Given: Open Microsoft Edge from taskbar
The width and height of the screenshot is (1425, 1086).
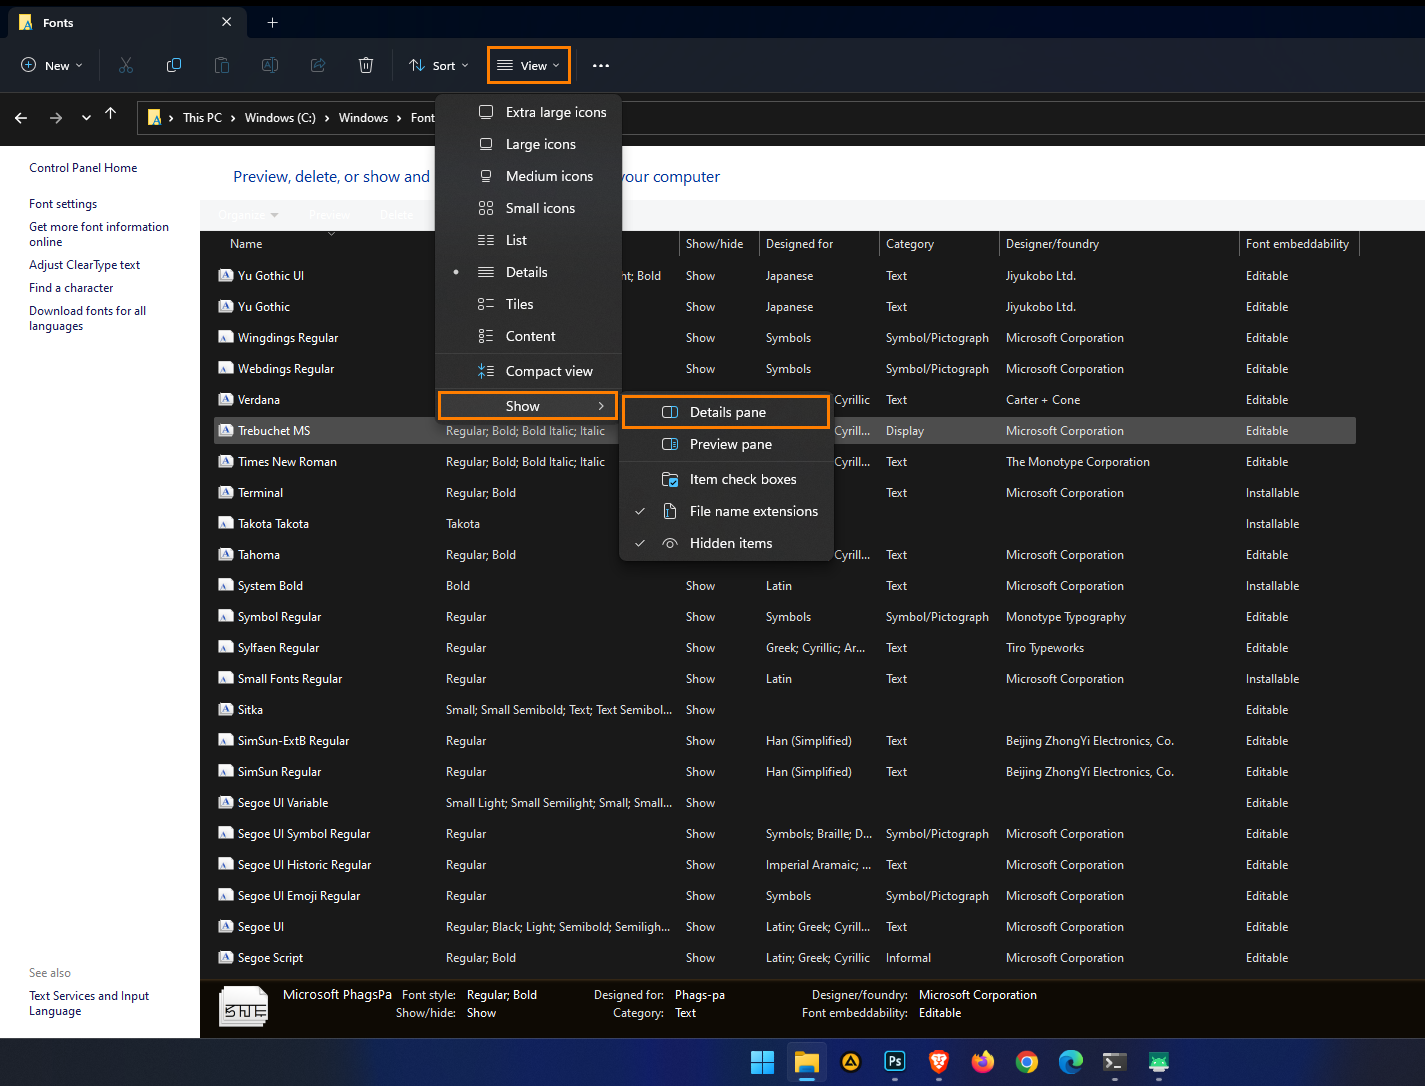Looking at the screenshot, I should click(x=1071, y=1062).
